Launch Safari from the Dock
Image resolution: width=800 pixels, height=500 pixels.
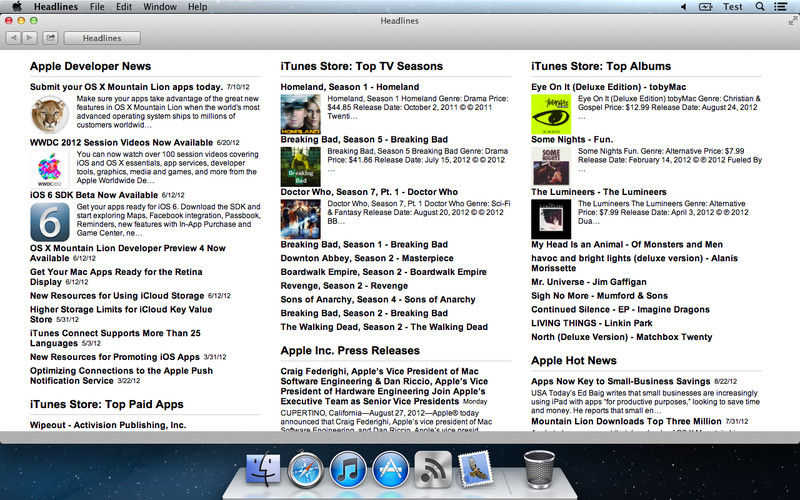point(306,469)
